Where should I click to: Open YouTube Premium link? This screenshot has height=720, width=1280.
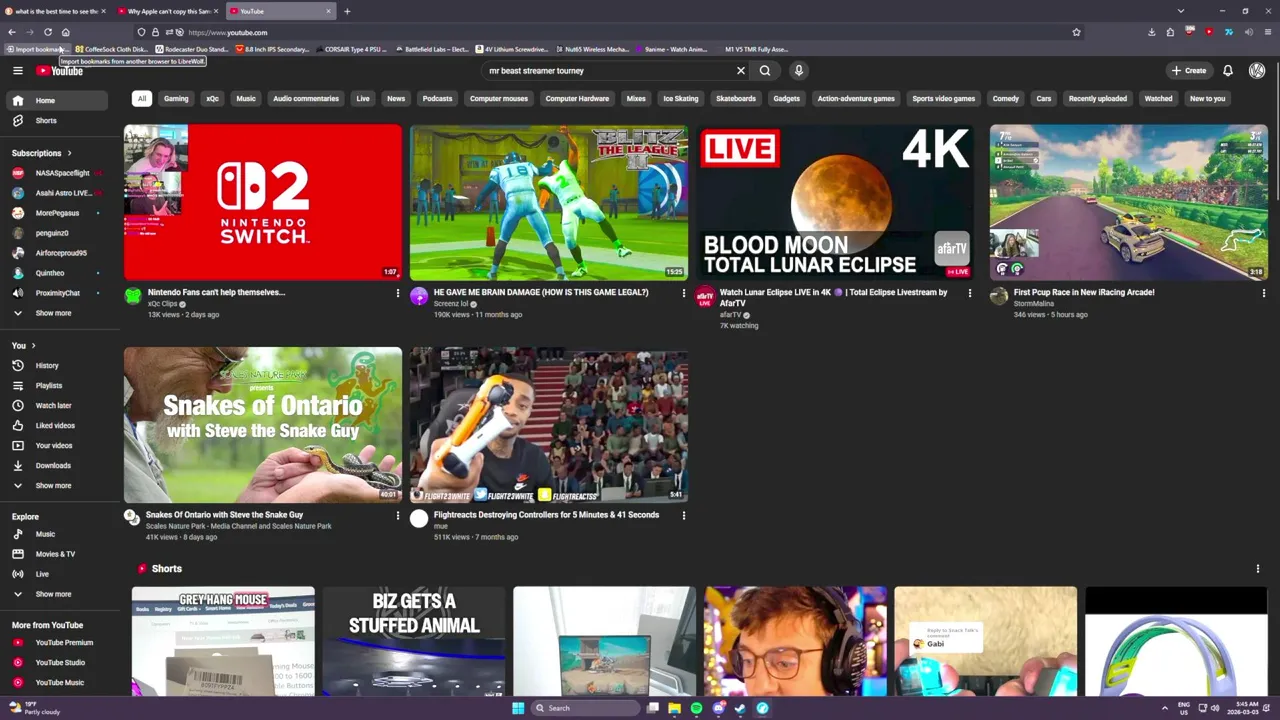click(x=57, y=643)
